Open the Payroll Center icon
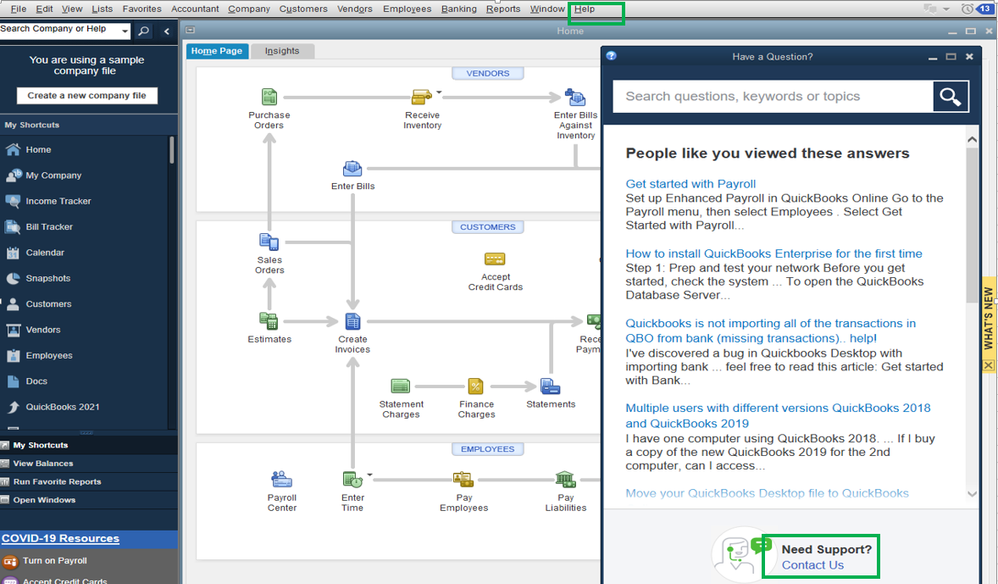 click(x=281, y=479)
